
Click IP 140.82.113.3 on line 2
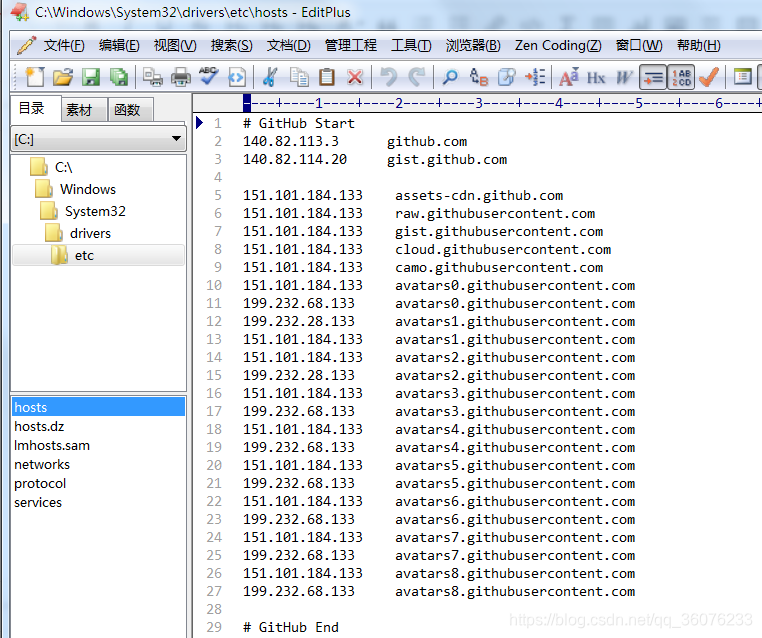pyautogui.click(x=291, y=141)
